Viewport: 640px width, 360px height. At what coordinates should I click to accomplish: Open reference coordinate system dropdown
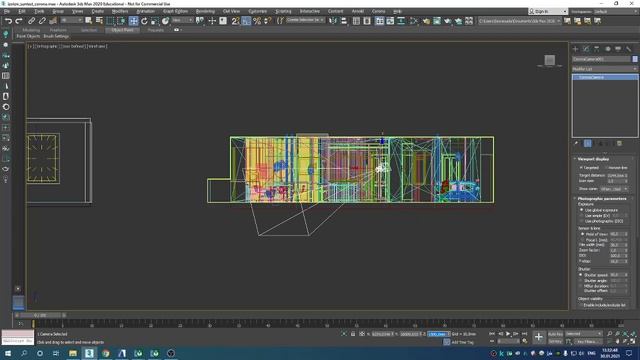pyautogui.click(x=182, y=20)
